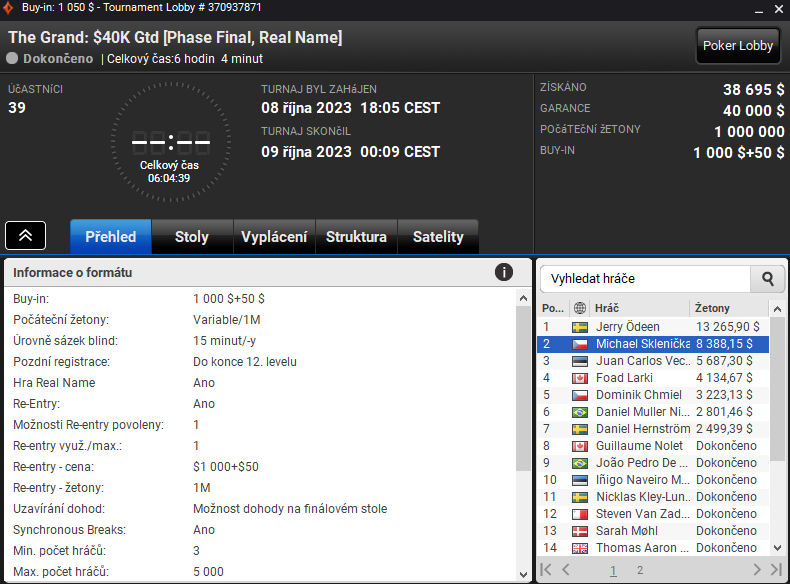Click the globe country column icon
This screenshot has height=584, width=790.
pos(579,308)
